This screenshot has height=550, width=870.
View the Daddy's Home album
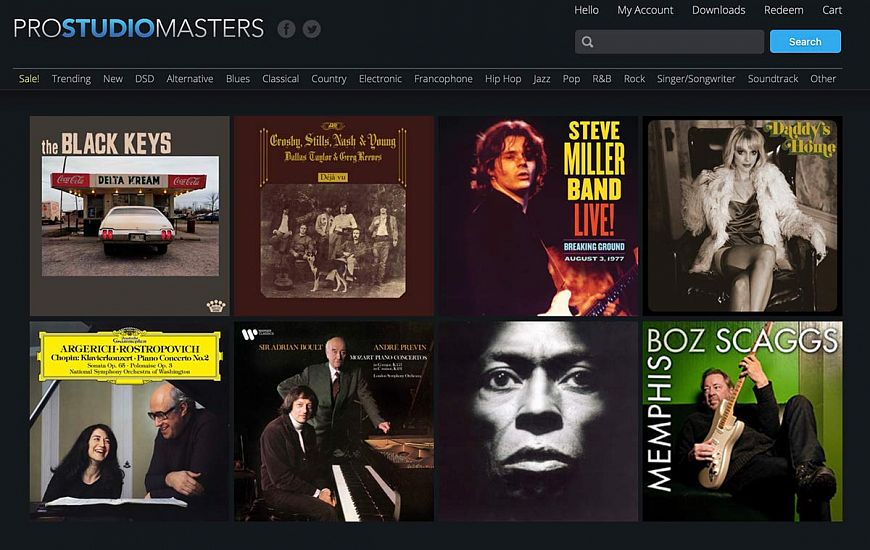click(742, 216)
